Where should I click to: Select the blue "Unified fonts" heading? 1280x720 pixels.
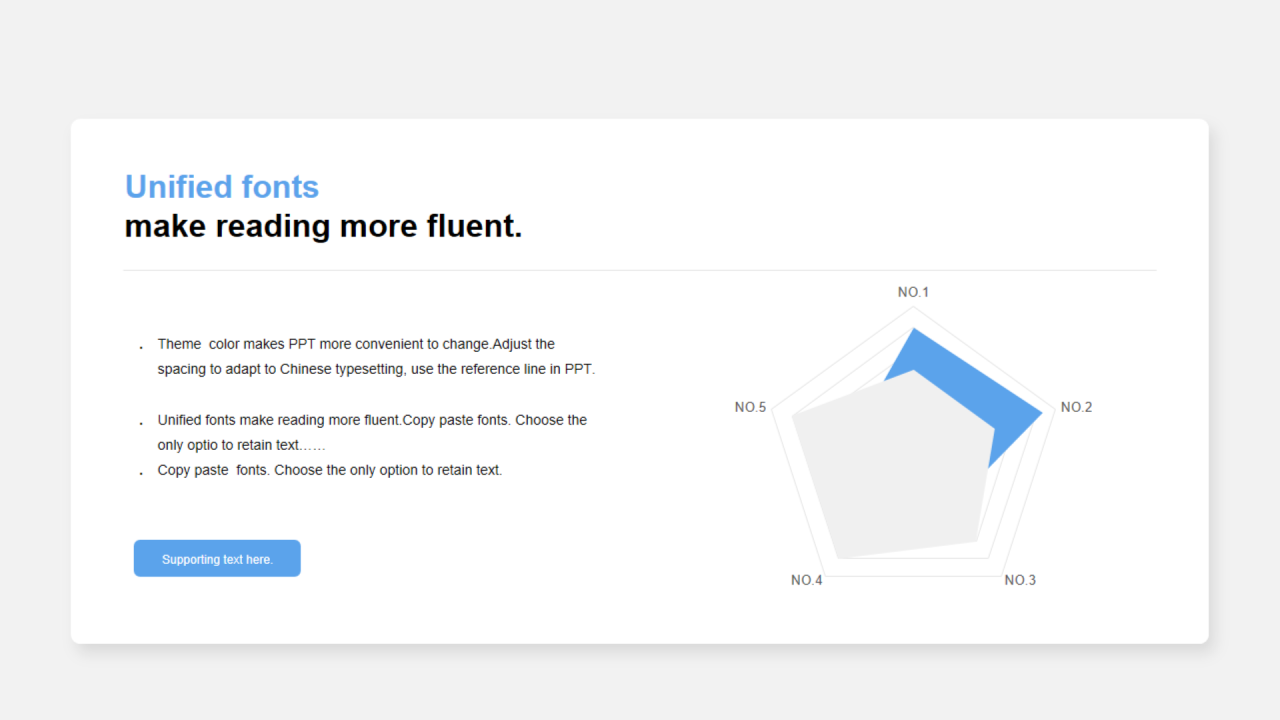tap(222, 187)
